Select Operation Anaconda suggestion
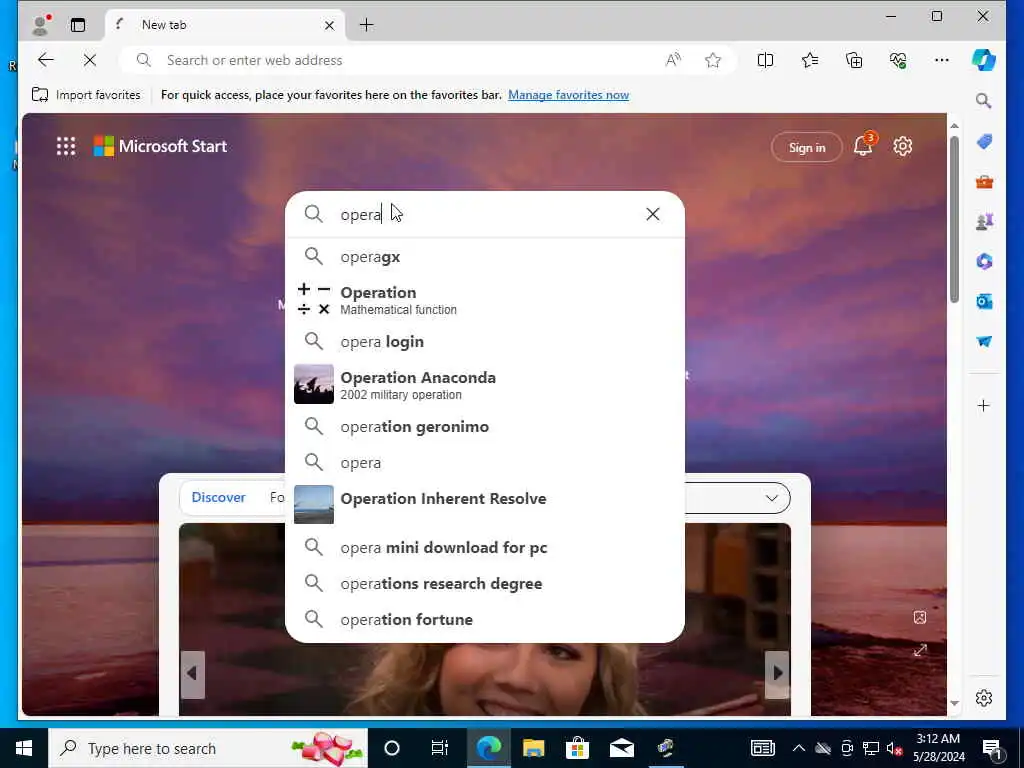This screenshot has width=1024, height=768. [485, 385]
